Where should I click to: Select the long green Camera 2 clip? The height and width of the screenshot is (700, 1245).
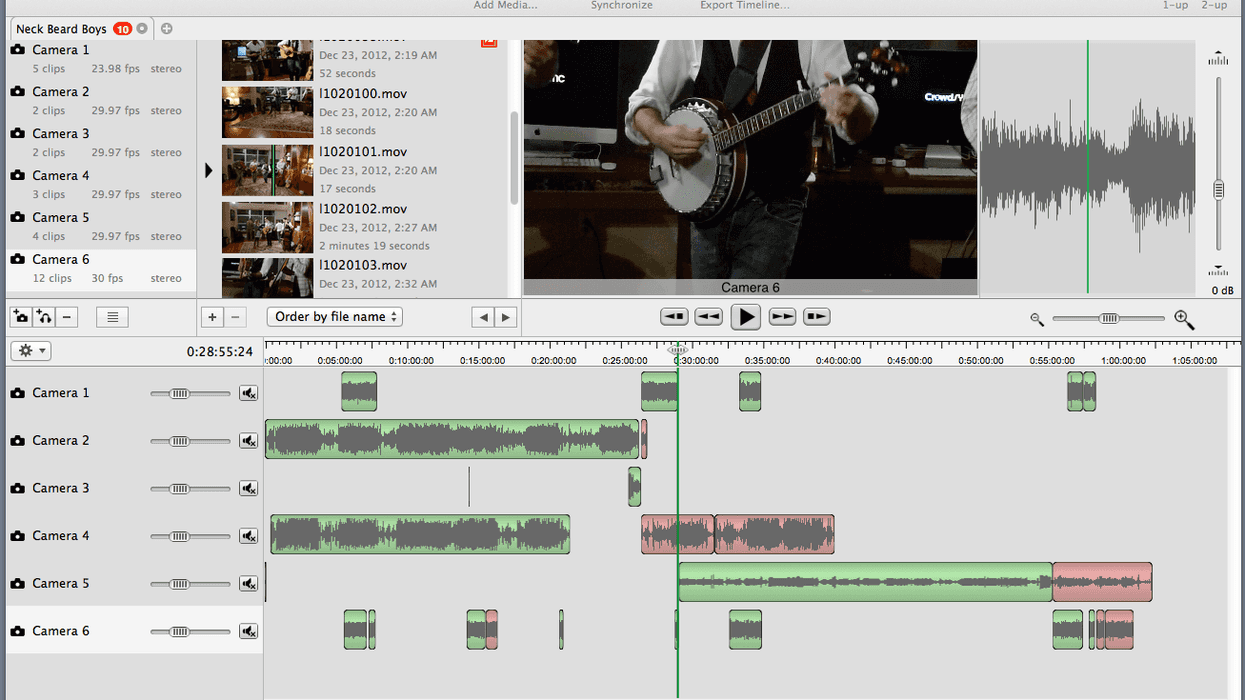click(452, 440)
